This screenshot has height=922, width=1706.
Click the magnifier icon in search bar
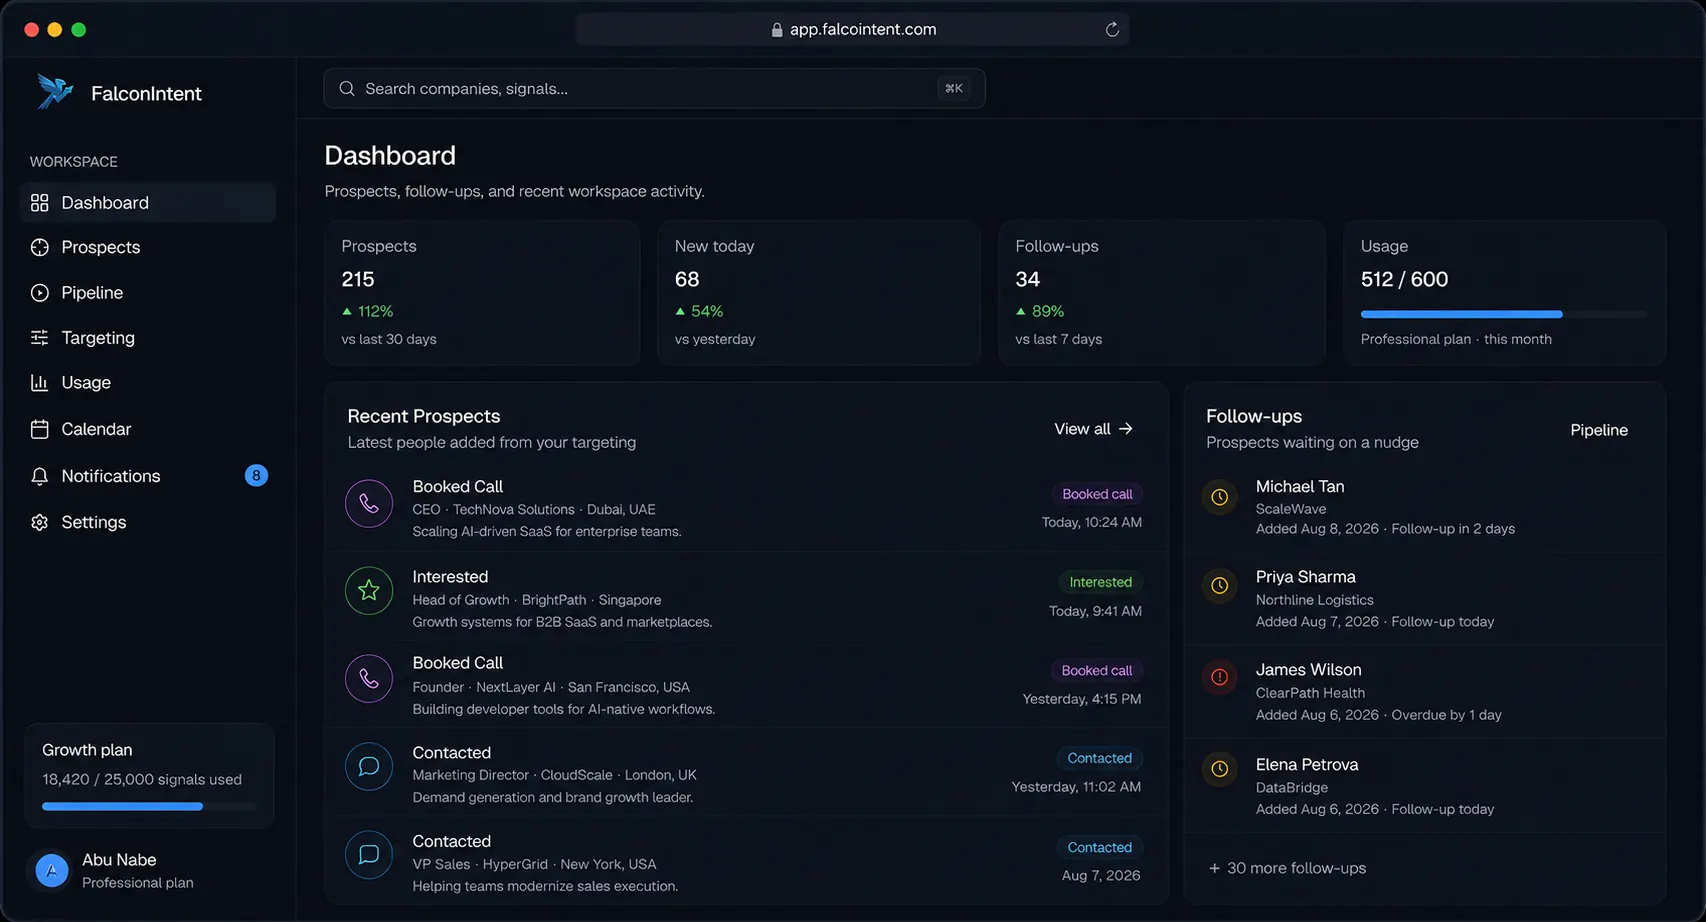[347, 89]
